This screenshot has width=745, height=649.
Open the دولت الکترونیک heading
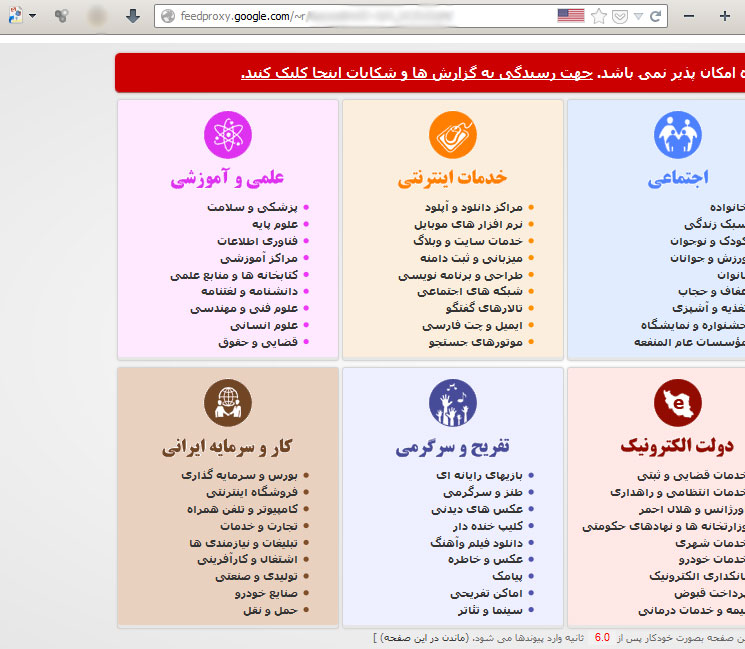point(677,446)
